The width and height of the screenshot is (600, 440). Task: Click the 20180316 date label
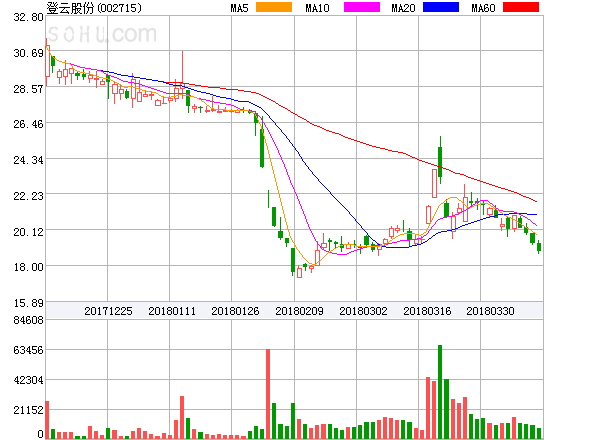[x=427, y=311]
